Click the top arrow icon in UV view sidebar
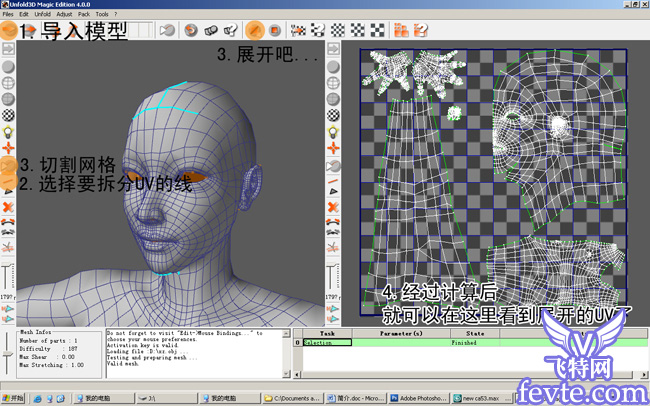Image resolution: width=650 pixels, height=406 pixels. tap(333, 49)
